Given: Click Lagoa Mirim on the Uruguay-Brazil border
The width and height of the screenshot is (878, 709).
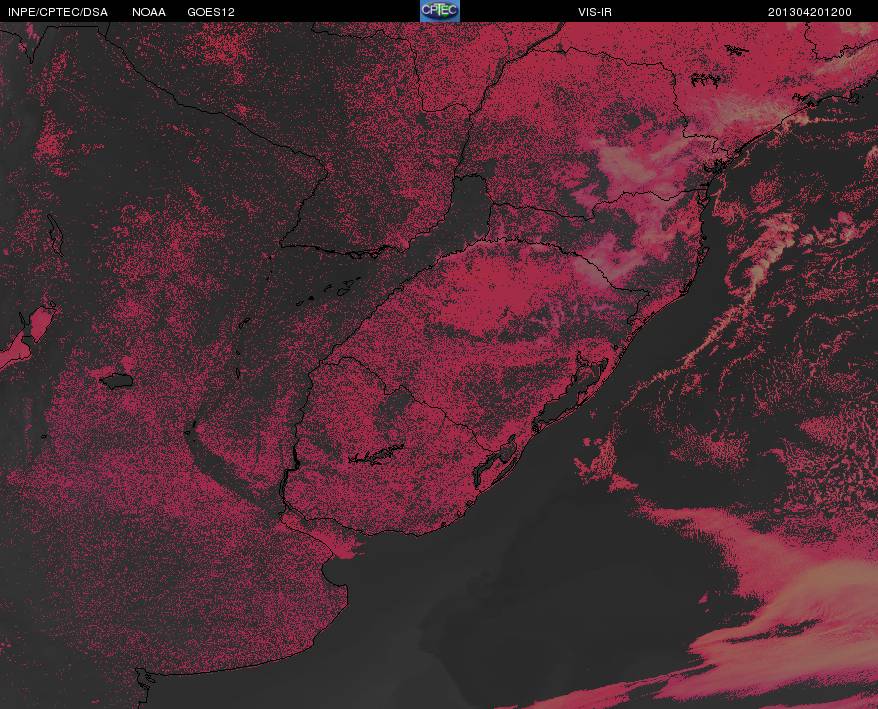Looking at the screenshot, I should point(495,462).
